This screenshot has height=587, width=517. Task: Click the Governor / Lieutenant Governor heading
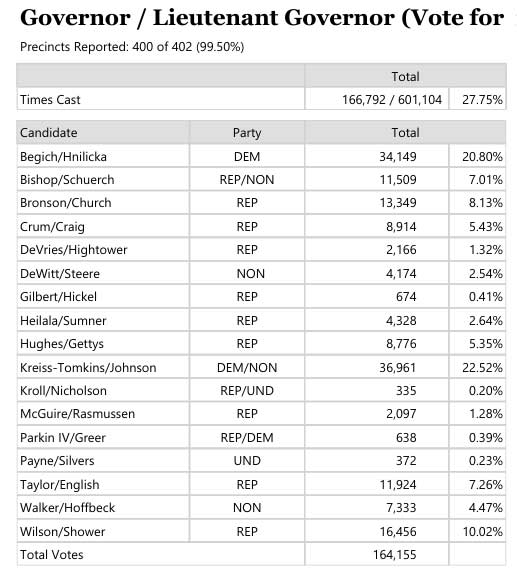click(x=262, y=17)
